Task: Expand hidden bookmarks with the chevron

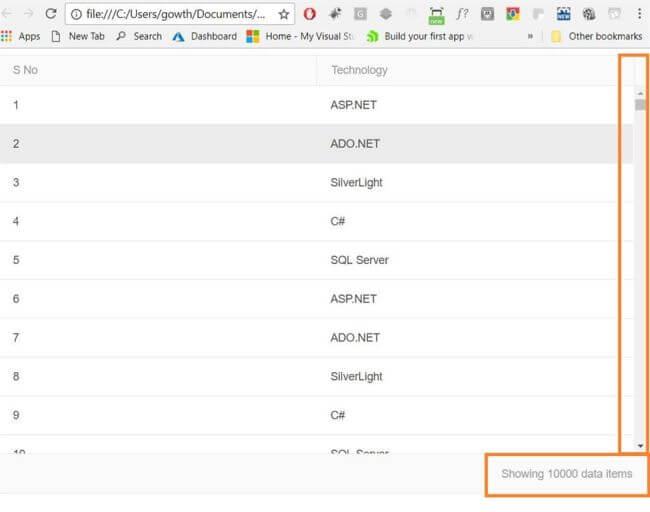Action: coord(530,36)
